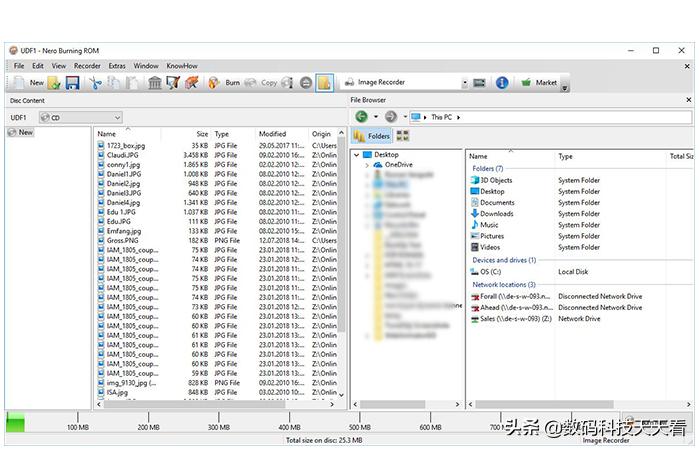Screen dimensions: 700x450
Task: Click the Folders (7) group header
Action: tap(488, 169)
